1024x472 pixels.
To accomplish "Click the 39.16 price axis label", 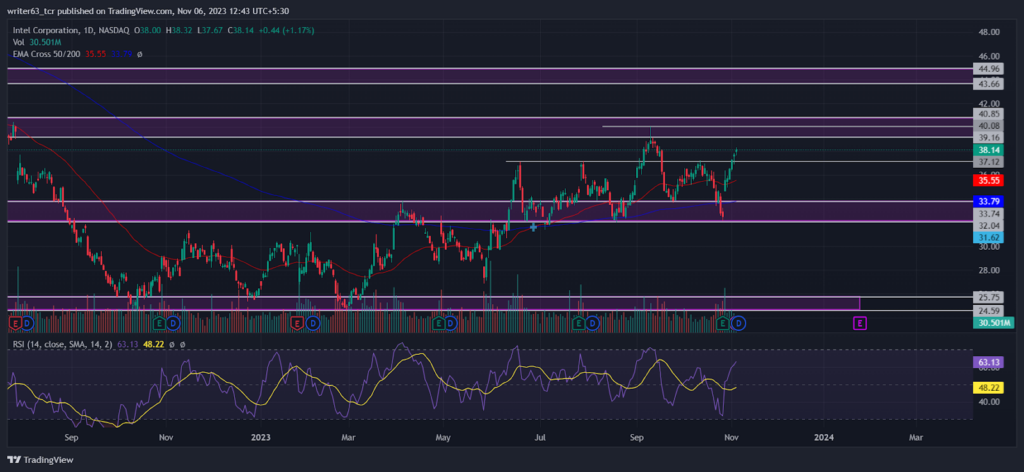I will [x=986, y=138].
